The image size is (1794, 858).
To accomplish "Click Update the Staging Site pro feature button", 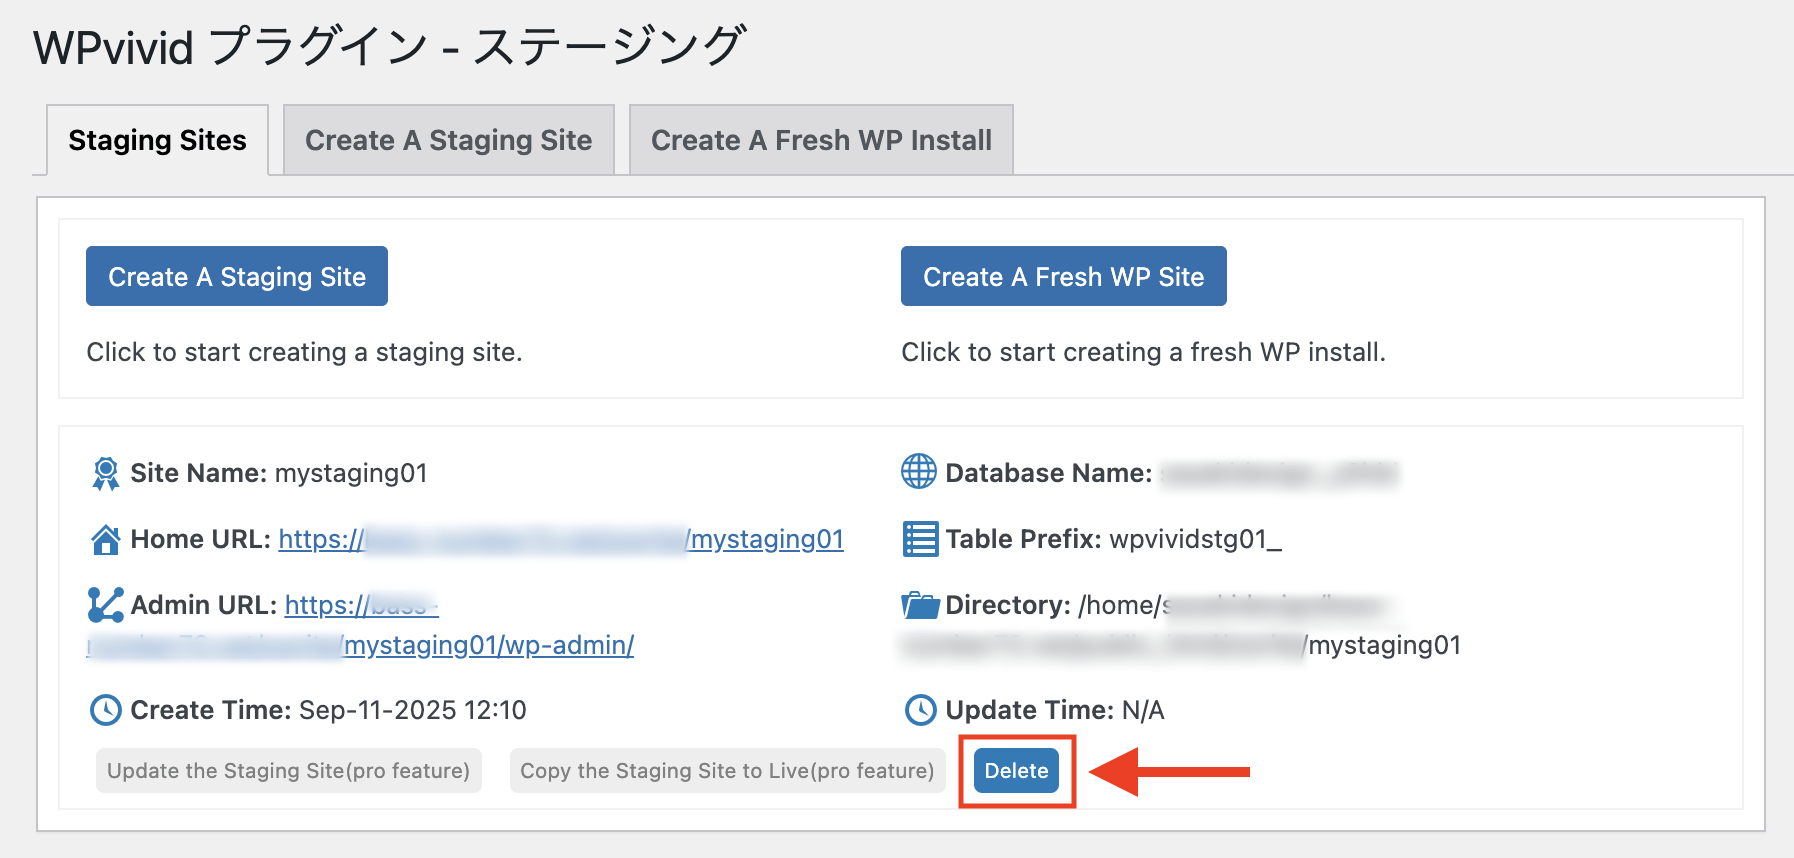I will point(288,771).
